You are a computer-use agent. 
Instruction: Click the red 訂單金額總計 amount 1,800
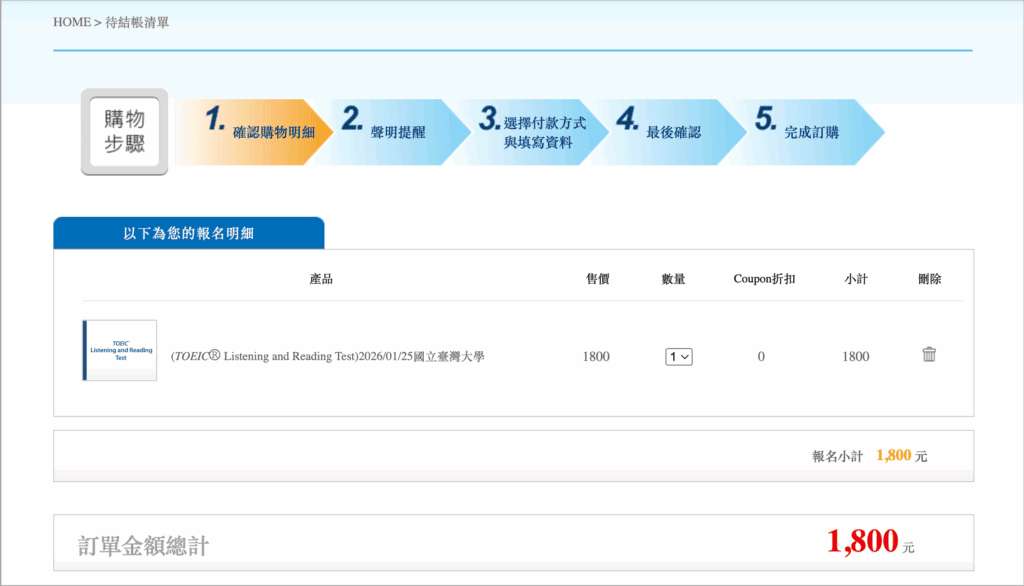tap(862, 542)
